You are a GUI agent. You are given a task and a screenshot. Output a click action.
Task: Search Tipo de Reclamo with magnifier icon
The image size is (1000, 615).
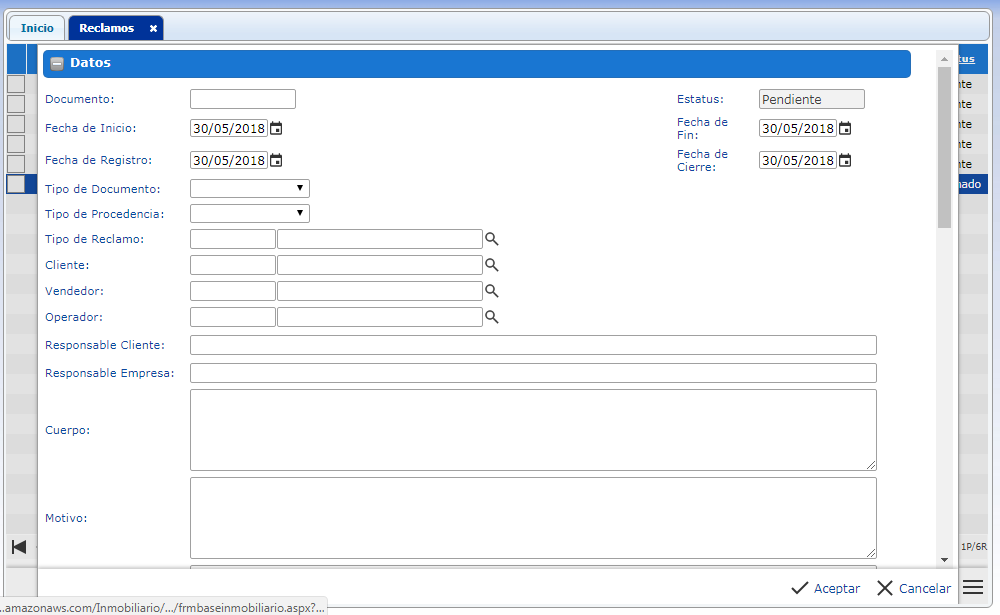[x=491, y=239]
